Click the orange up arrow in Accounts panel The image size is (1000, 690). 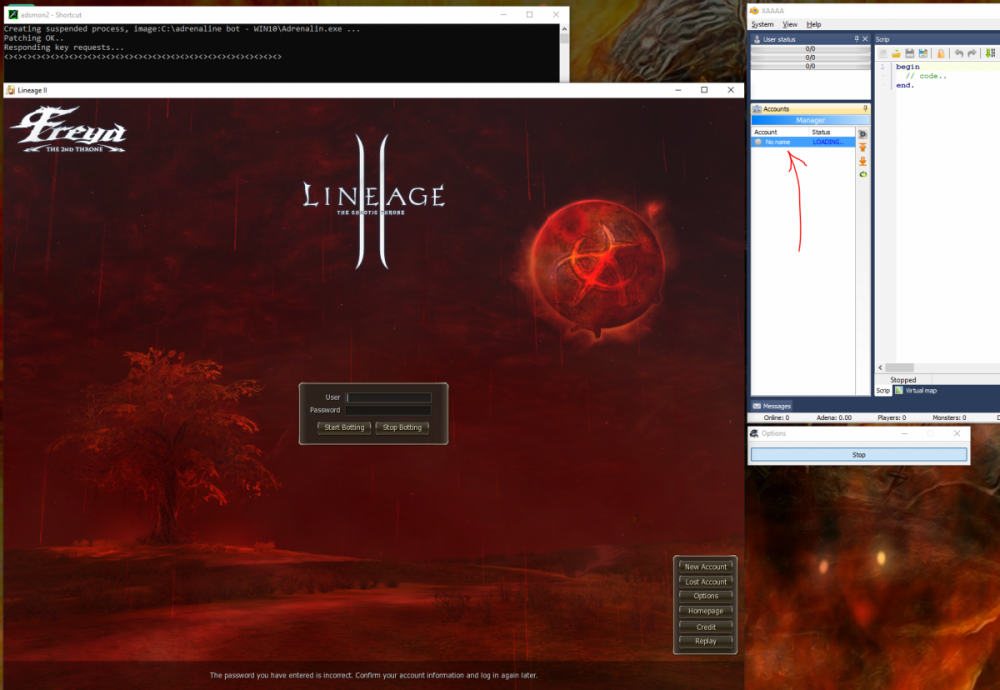(x=863, y=147)
